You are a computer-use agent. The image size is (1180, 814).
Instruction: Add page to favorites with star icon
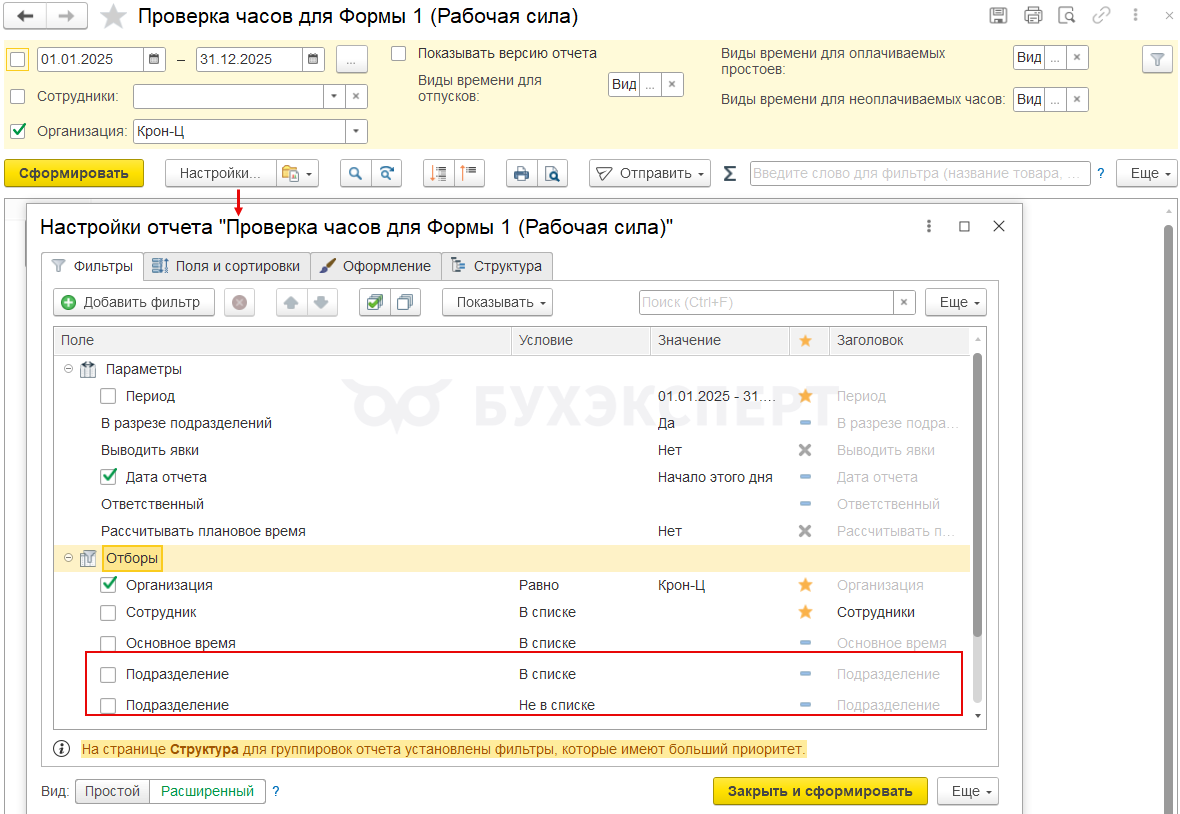coord(115,17)
